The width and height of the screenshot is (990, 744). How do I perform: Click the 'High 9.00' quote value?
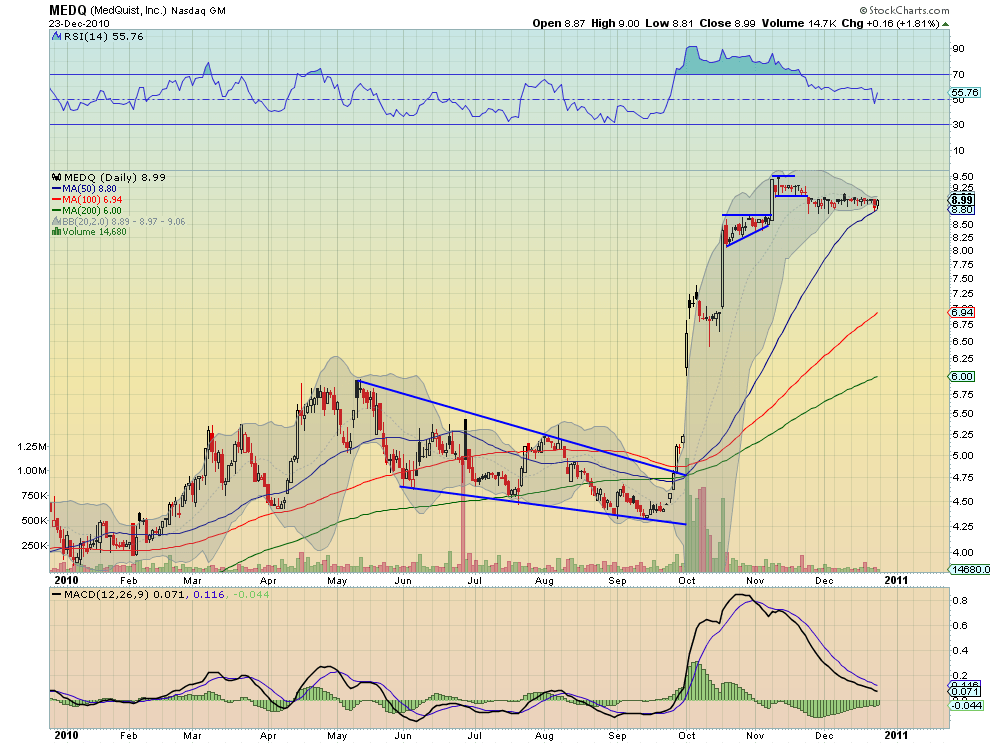[x=616, y=23]
